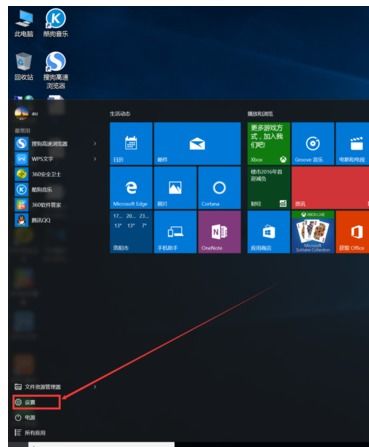Open the Mail tile
Screen dimensions: 369x447
coord(197,143)
